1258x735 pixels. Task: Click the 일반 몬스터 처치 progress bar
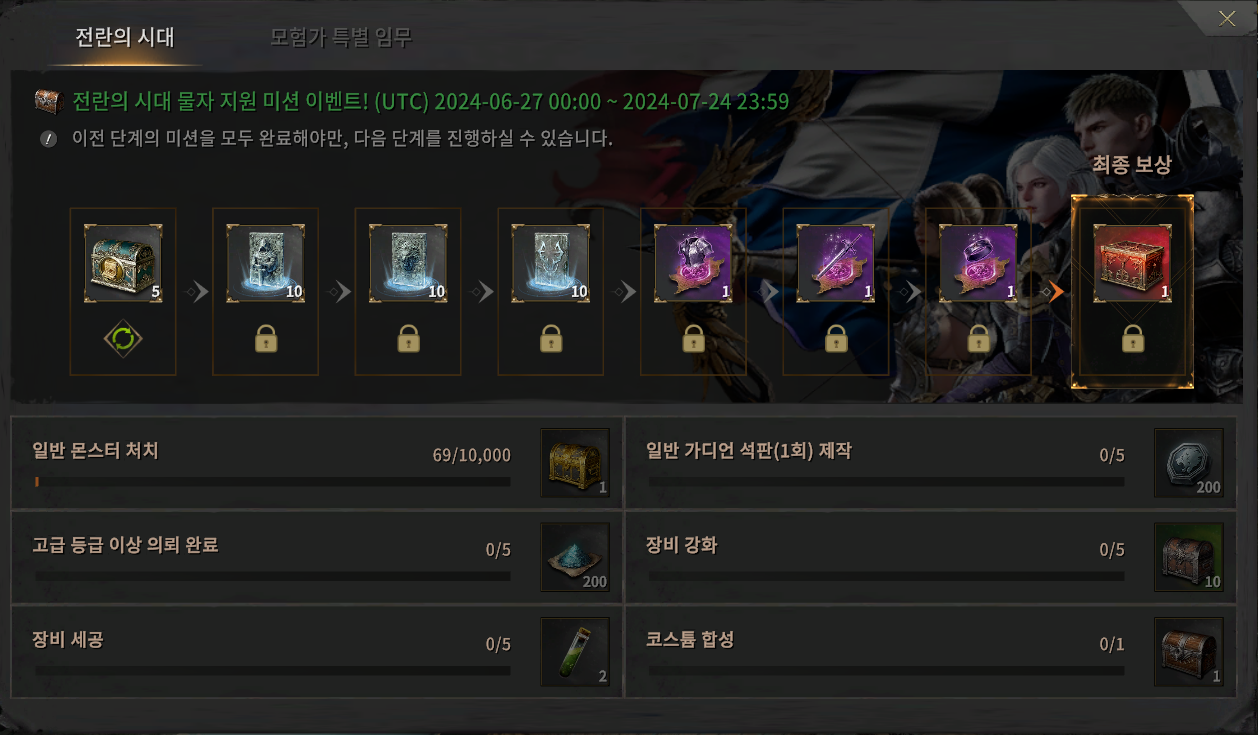tap(273, 482)
